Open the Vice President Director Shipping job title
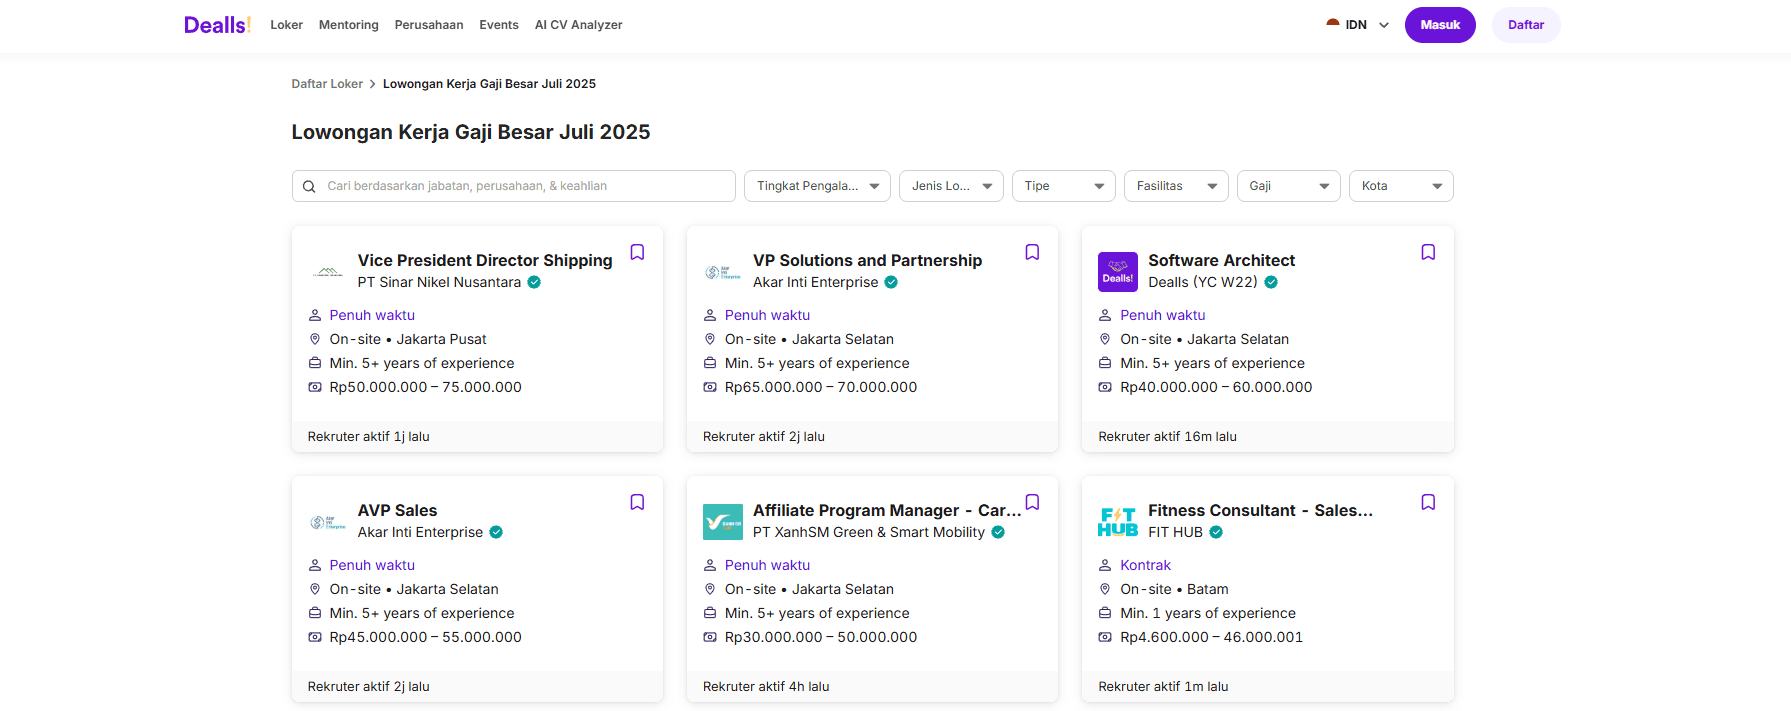Viewport: 1791px width, 711px height. click(x=485, y=260)
